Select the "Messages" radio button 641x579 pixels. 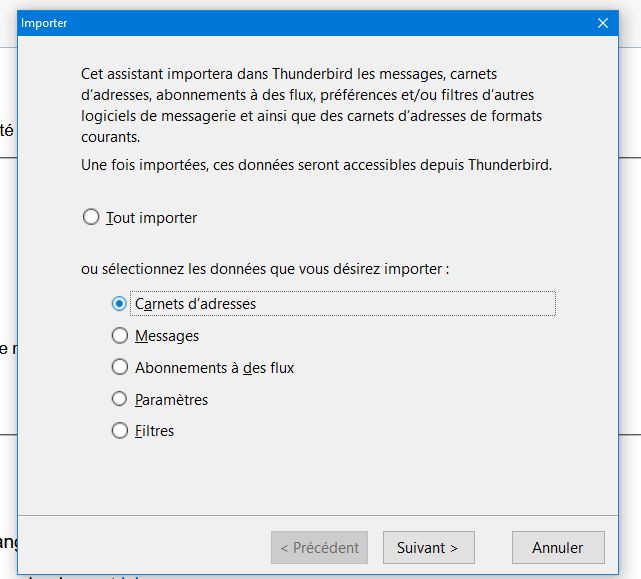(120, 335)
